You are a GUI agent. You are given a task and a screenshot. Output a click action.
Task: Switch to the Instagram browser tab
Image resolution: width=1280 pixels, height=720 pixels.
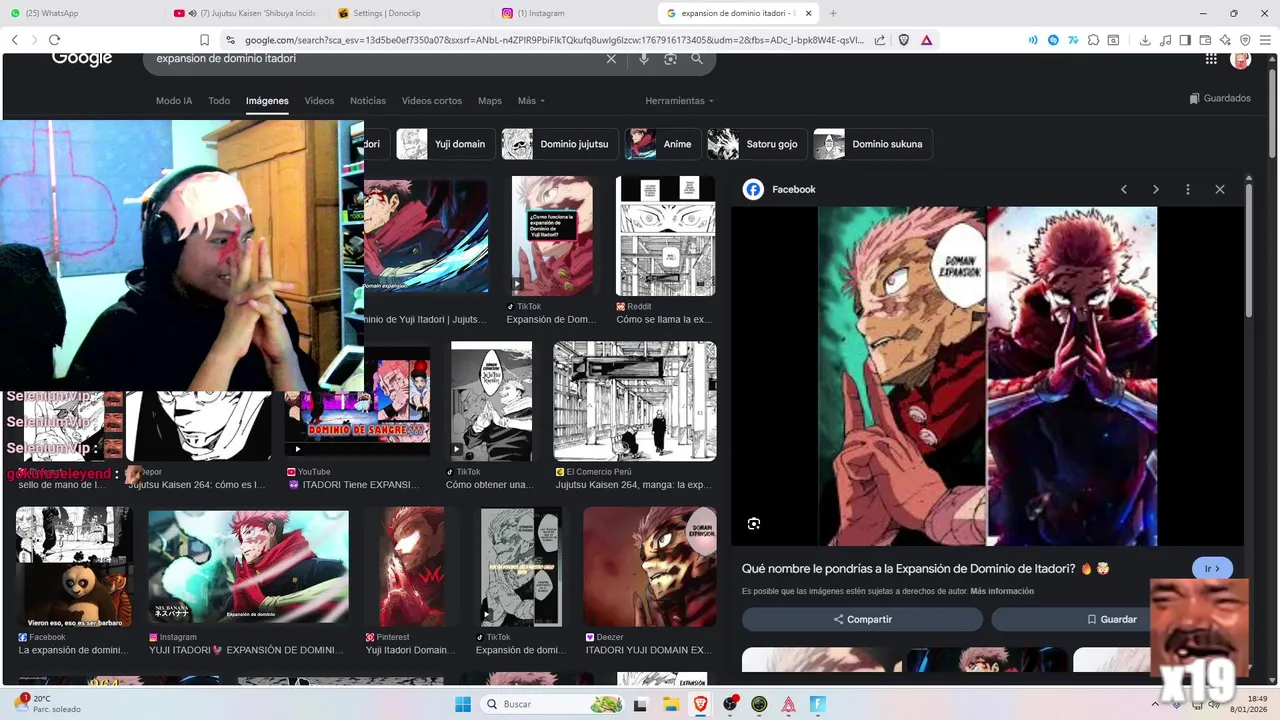[x=572, y=13]
